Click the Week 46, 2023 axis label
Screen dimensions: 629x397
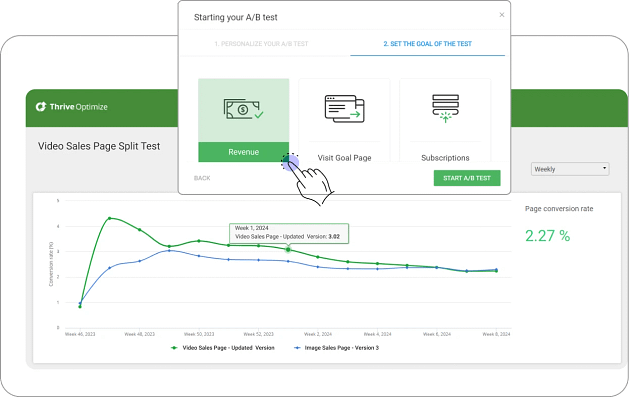tap(80, 334)
